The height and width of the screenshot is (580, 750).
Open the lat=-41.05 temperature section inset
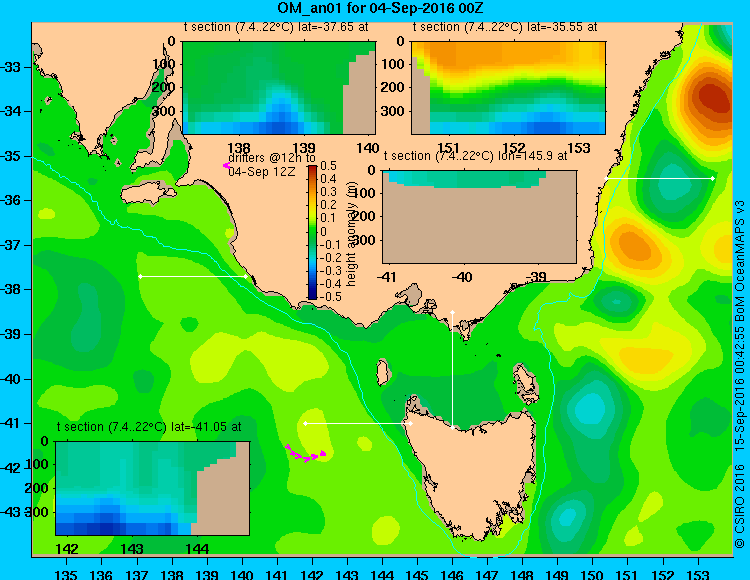153,488
